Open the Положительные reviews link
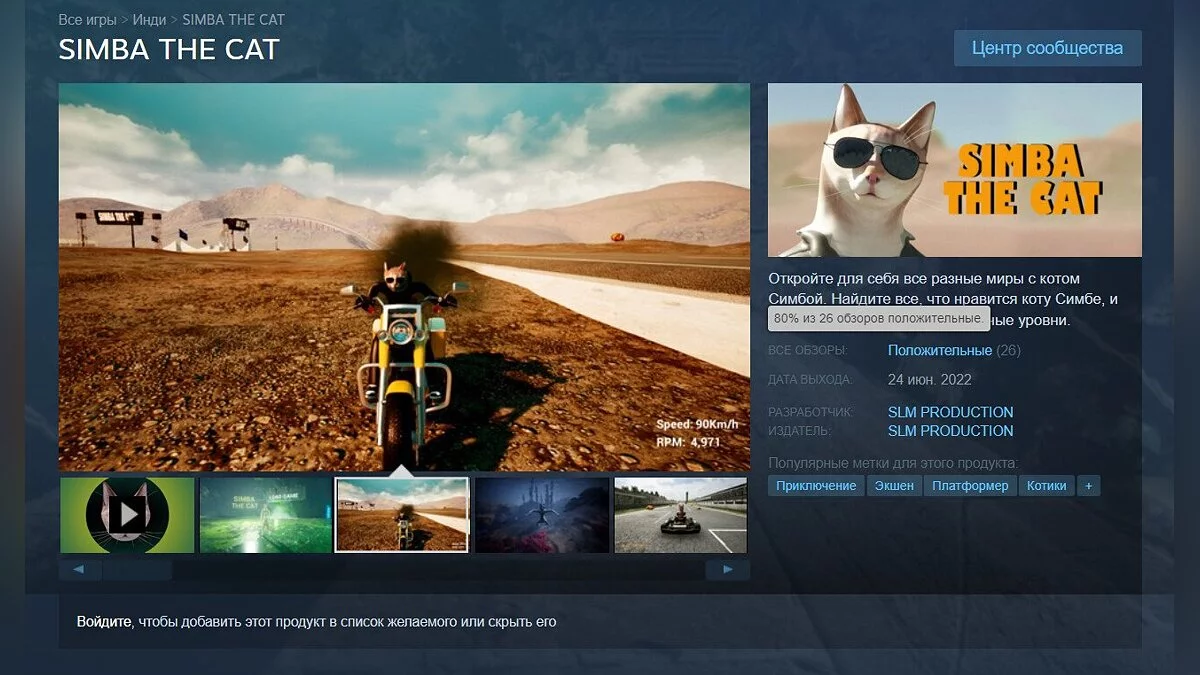 click(x=939, y=351)
